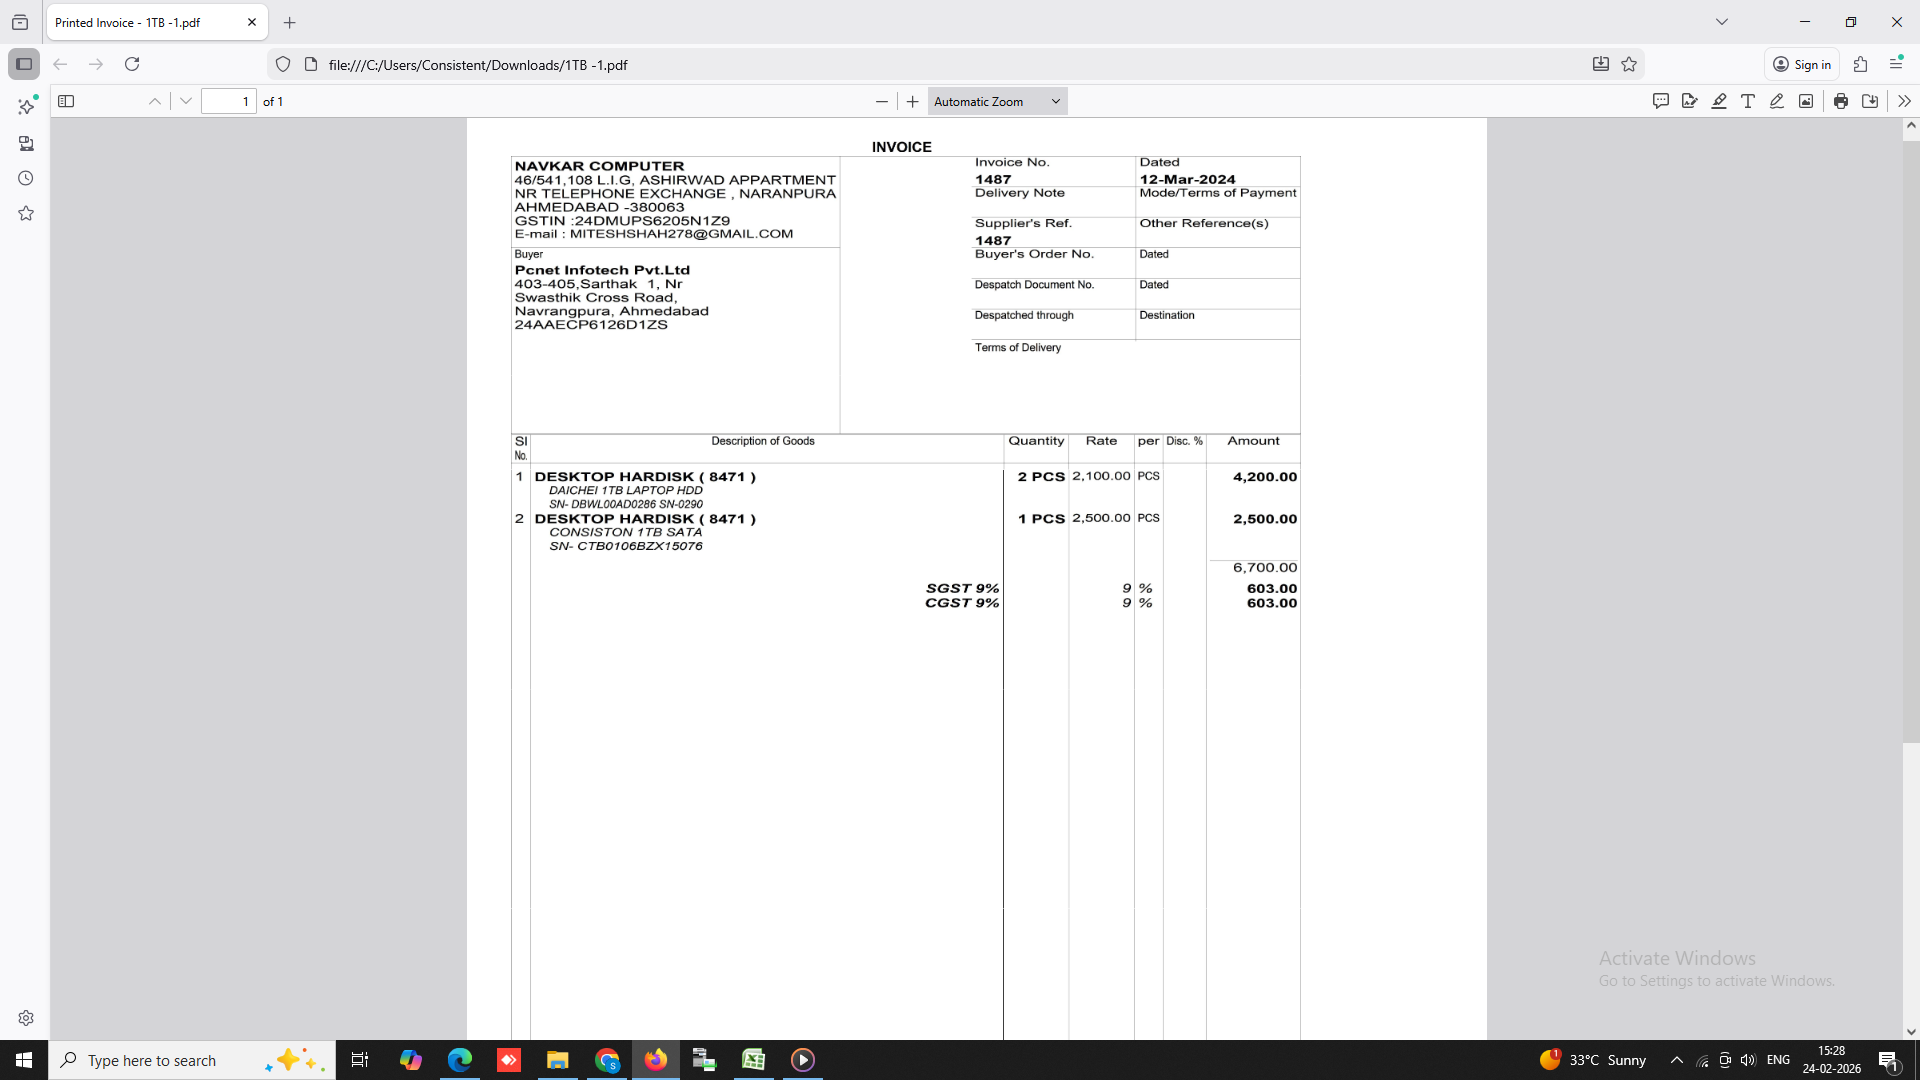Select the Draw pencil tool

pos(1777,101)
